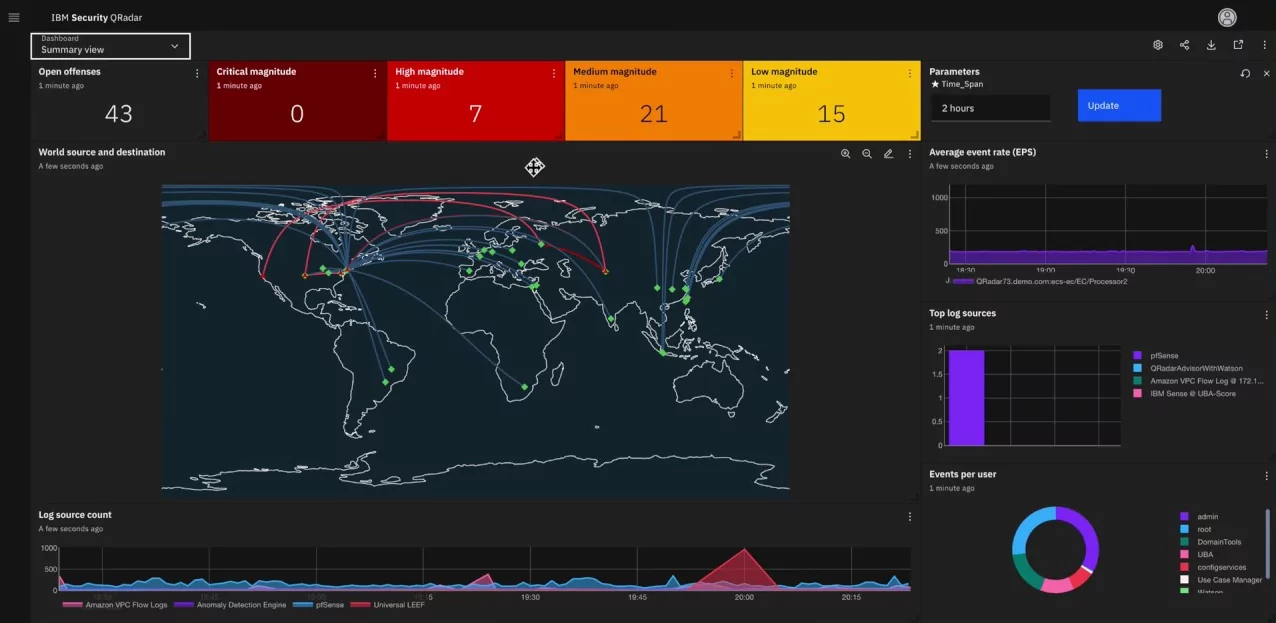Click the blue Update button
The image size is (1276, 623).
tap(1119, 105)
